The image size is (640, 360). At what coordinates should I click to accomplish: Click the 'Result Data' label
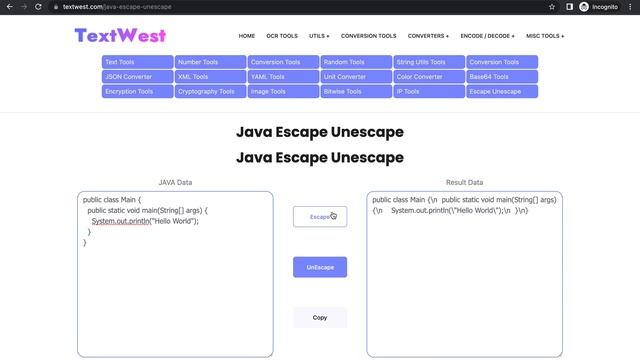point(464,182)
